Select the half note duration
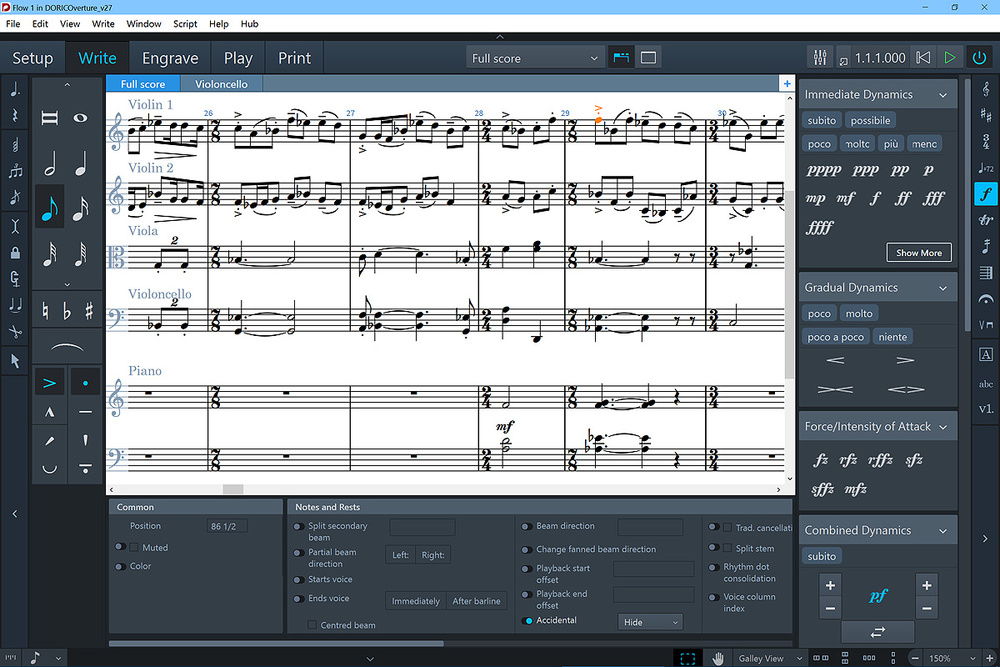This screenshot has width=1000, height=667. (50, 163)
